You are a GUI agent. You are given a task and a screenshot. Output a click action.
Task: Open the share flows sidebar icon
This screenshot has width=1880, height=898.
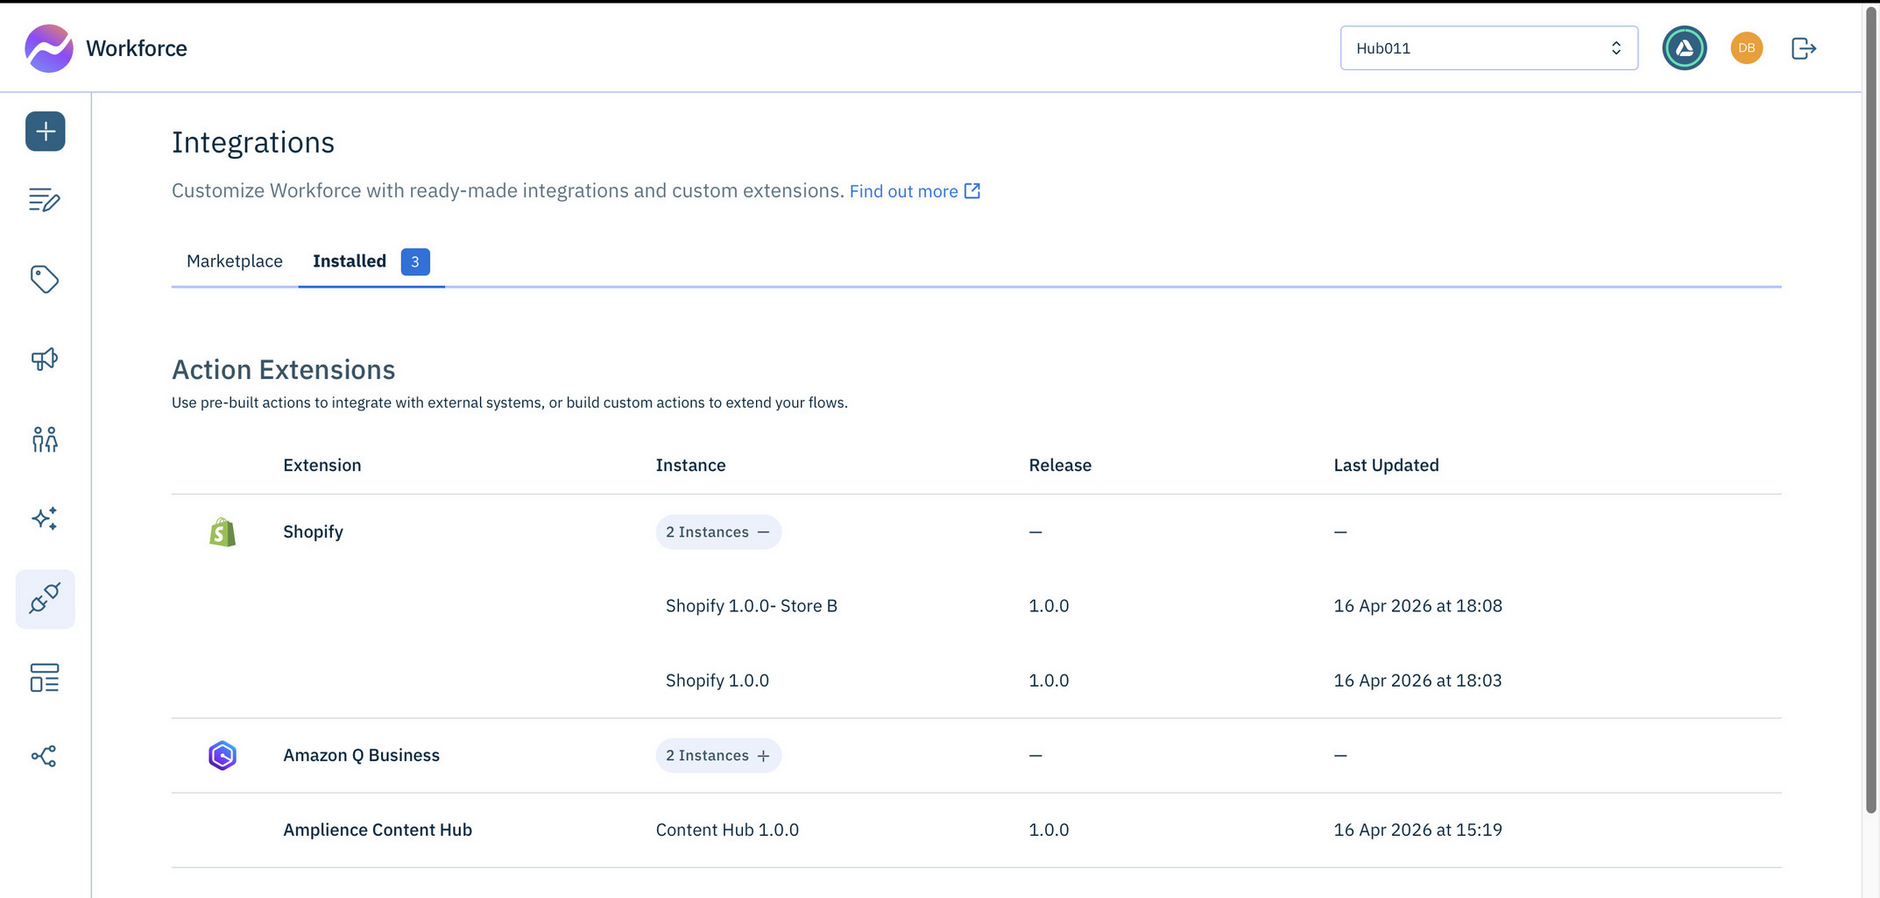[44, 756]
